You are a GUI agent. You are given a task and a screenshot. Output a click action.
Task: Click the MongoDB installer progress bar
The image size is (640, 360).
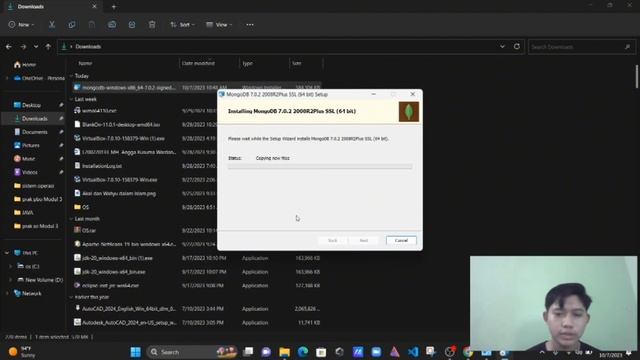tap(320, 167)
